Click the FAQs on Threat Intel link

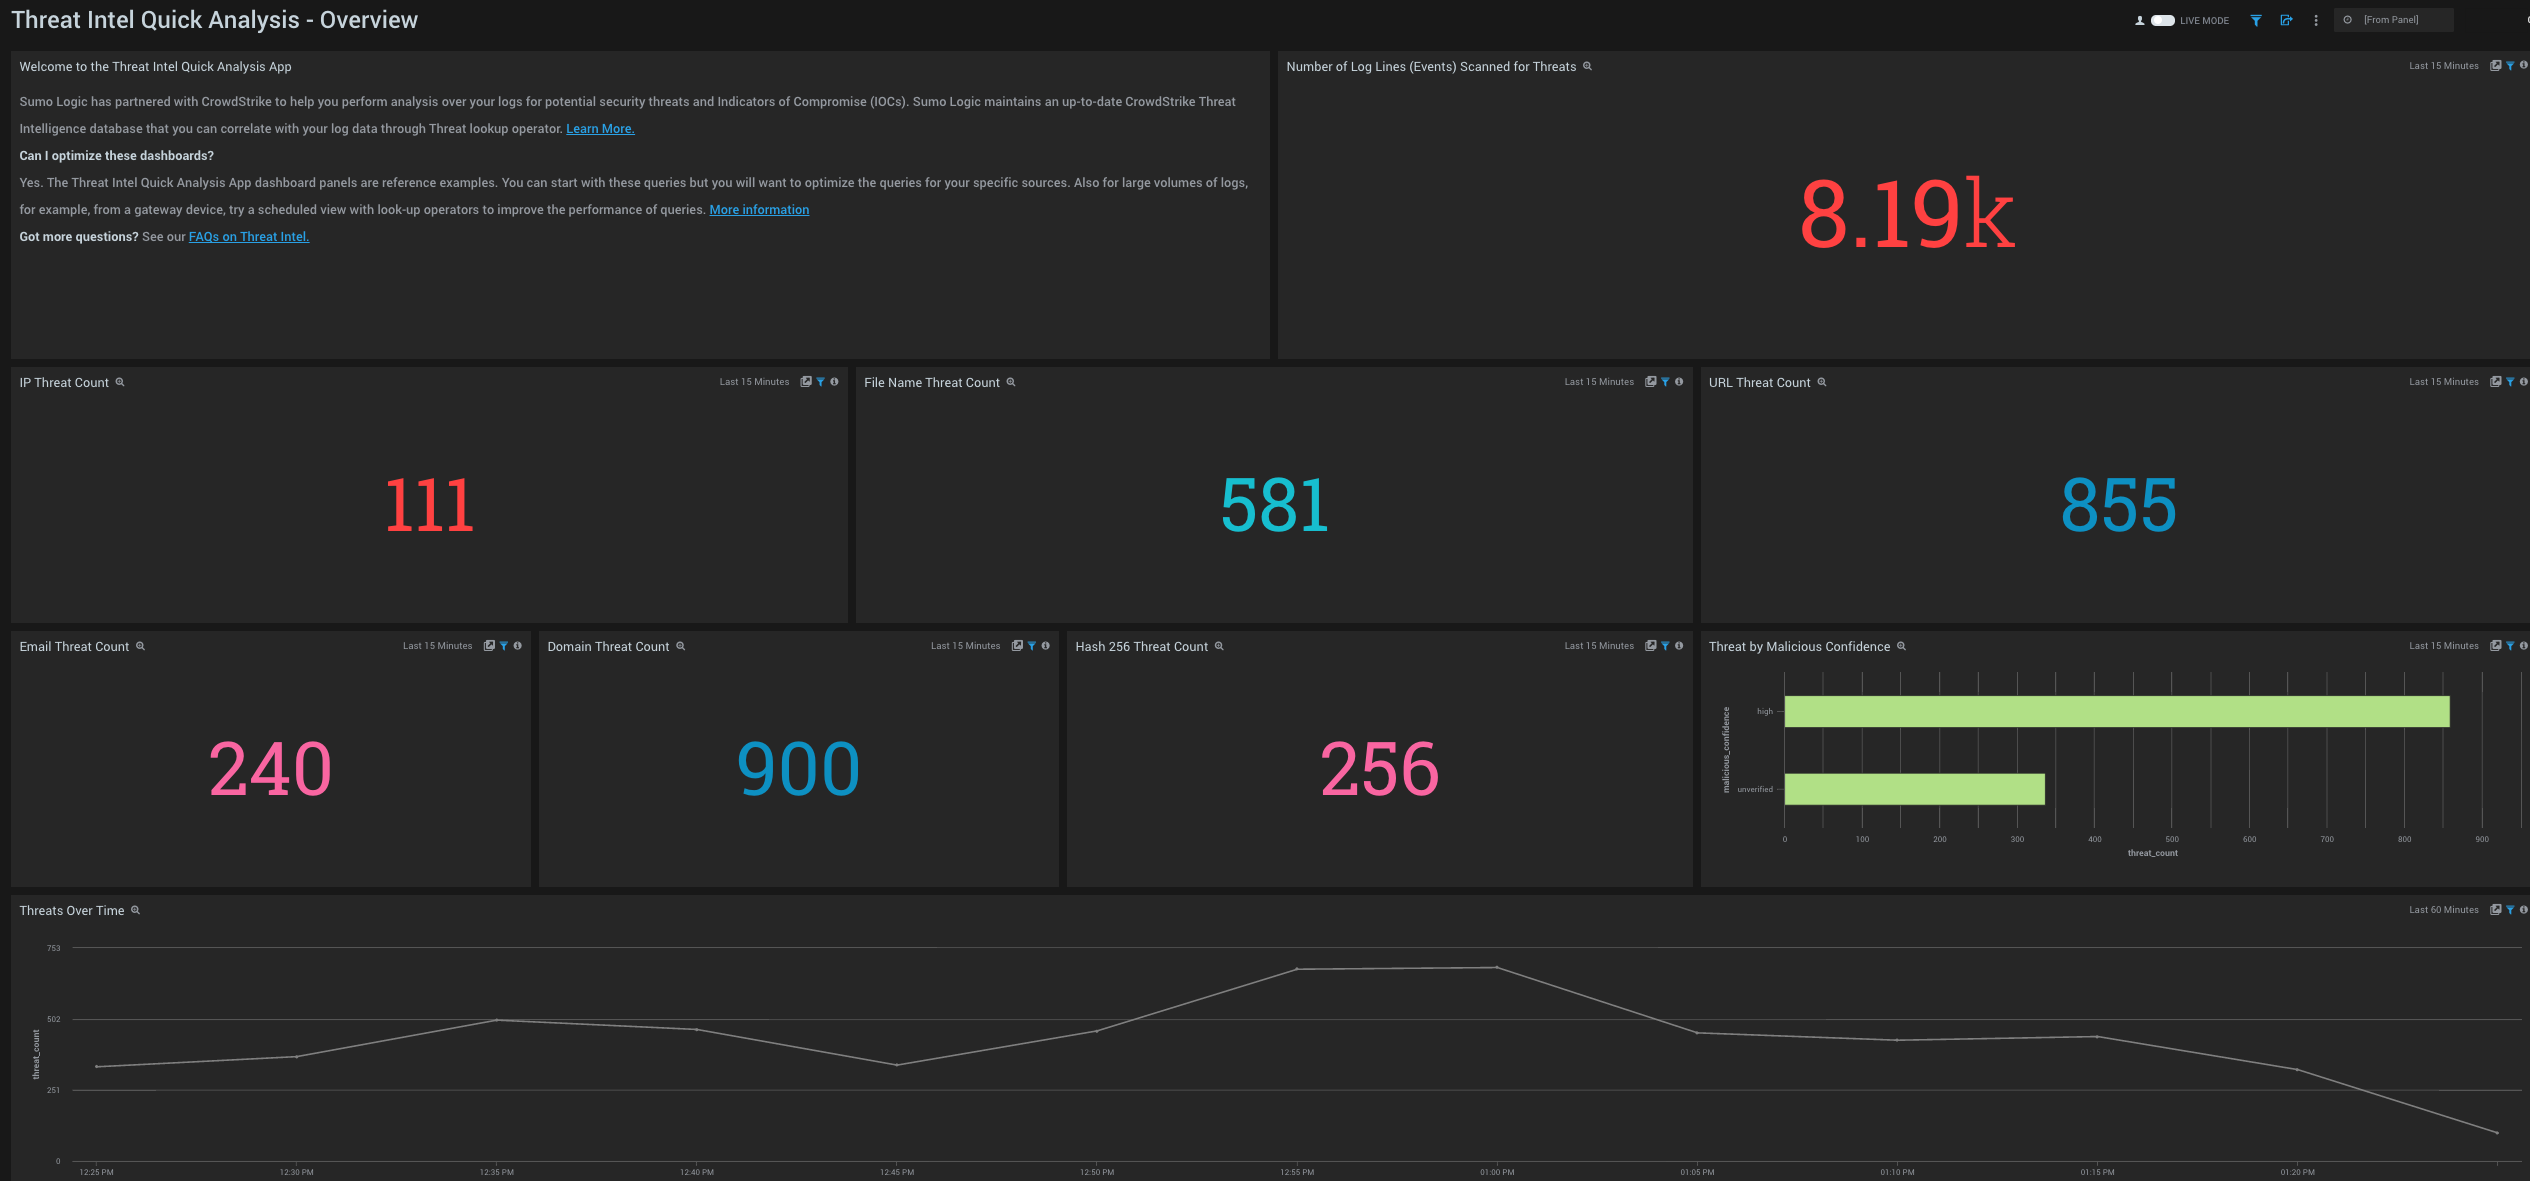(248, 236)
